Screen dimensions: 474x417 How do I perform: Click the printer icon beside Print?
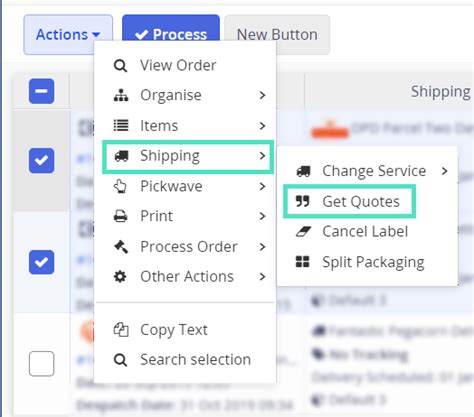pyautogui.click(x=120, y=216)
